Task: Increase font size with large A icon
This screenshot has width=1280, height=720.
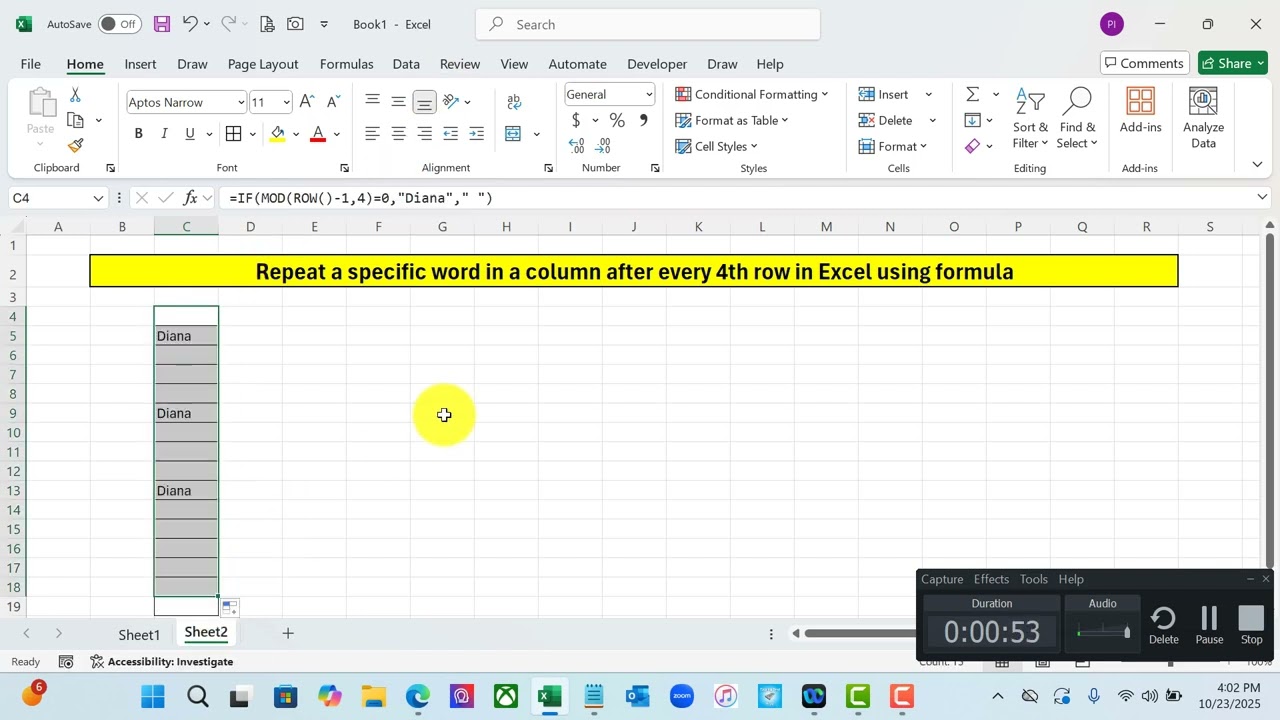Action: (308, 102)
